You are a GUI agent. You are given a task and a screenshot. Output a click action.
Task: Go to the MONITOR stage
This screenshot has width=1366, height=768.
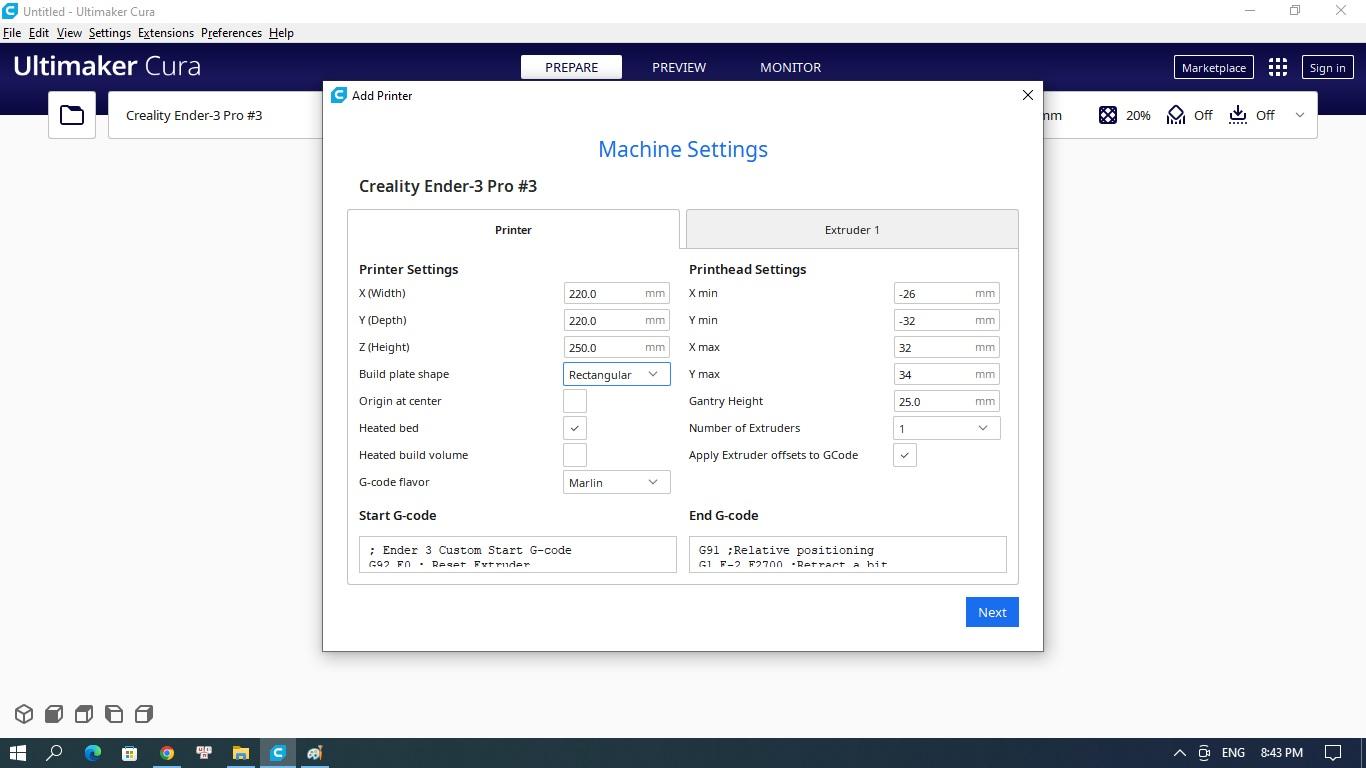coord(790,67)
